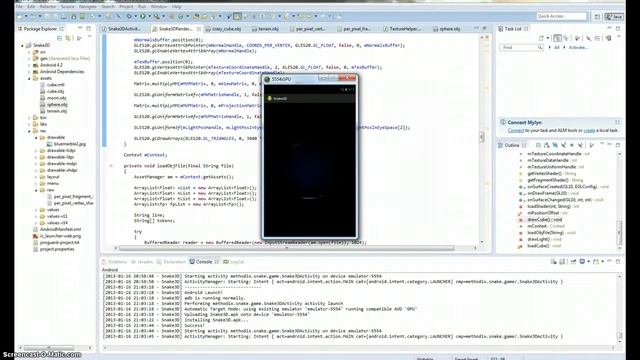
Task: Open the Java perspective button
Action: tap(614, 16)
